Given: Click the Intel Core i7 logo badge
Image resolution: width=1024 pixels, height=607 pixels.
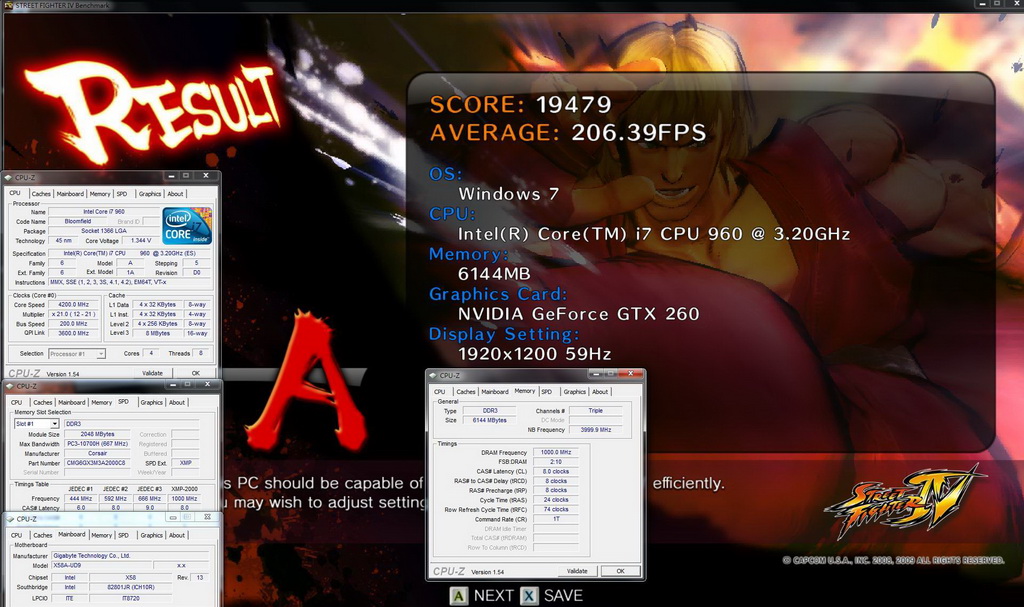Looking at the screenshot, I should [x=187, y=226].
